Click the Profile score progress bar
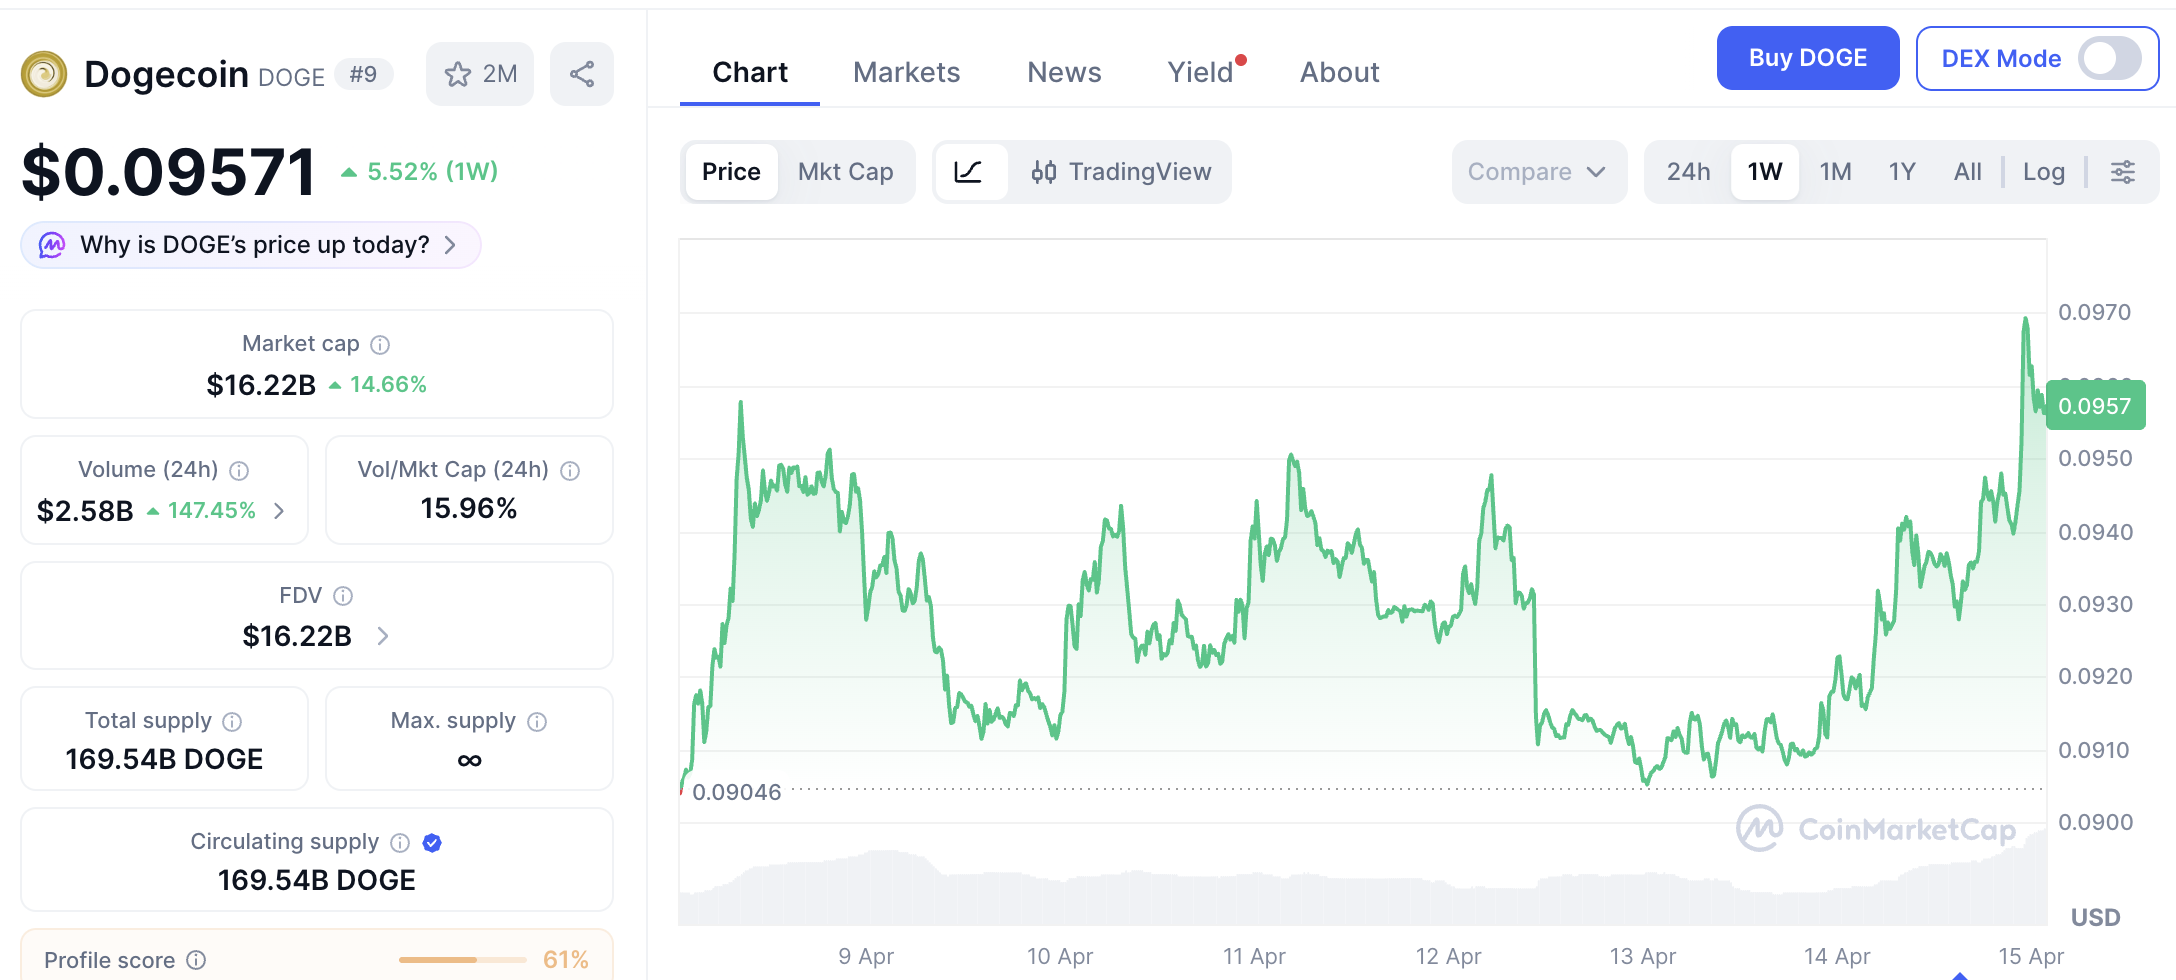The height and width of the screenshot is (980, 2176). [462, 960]
